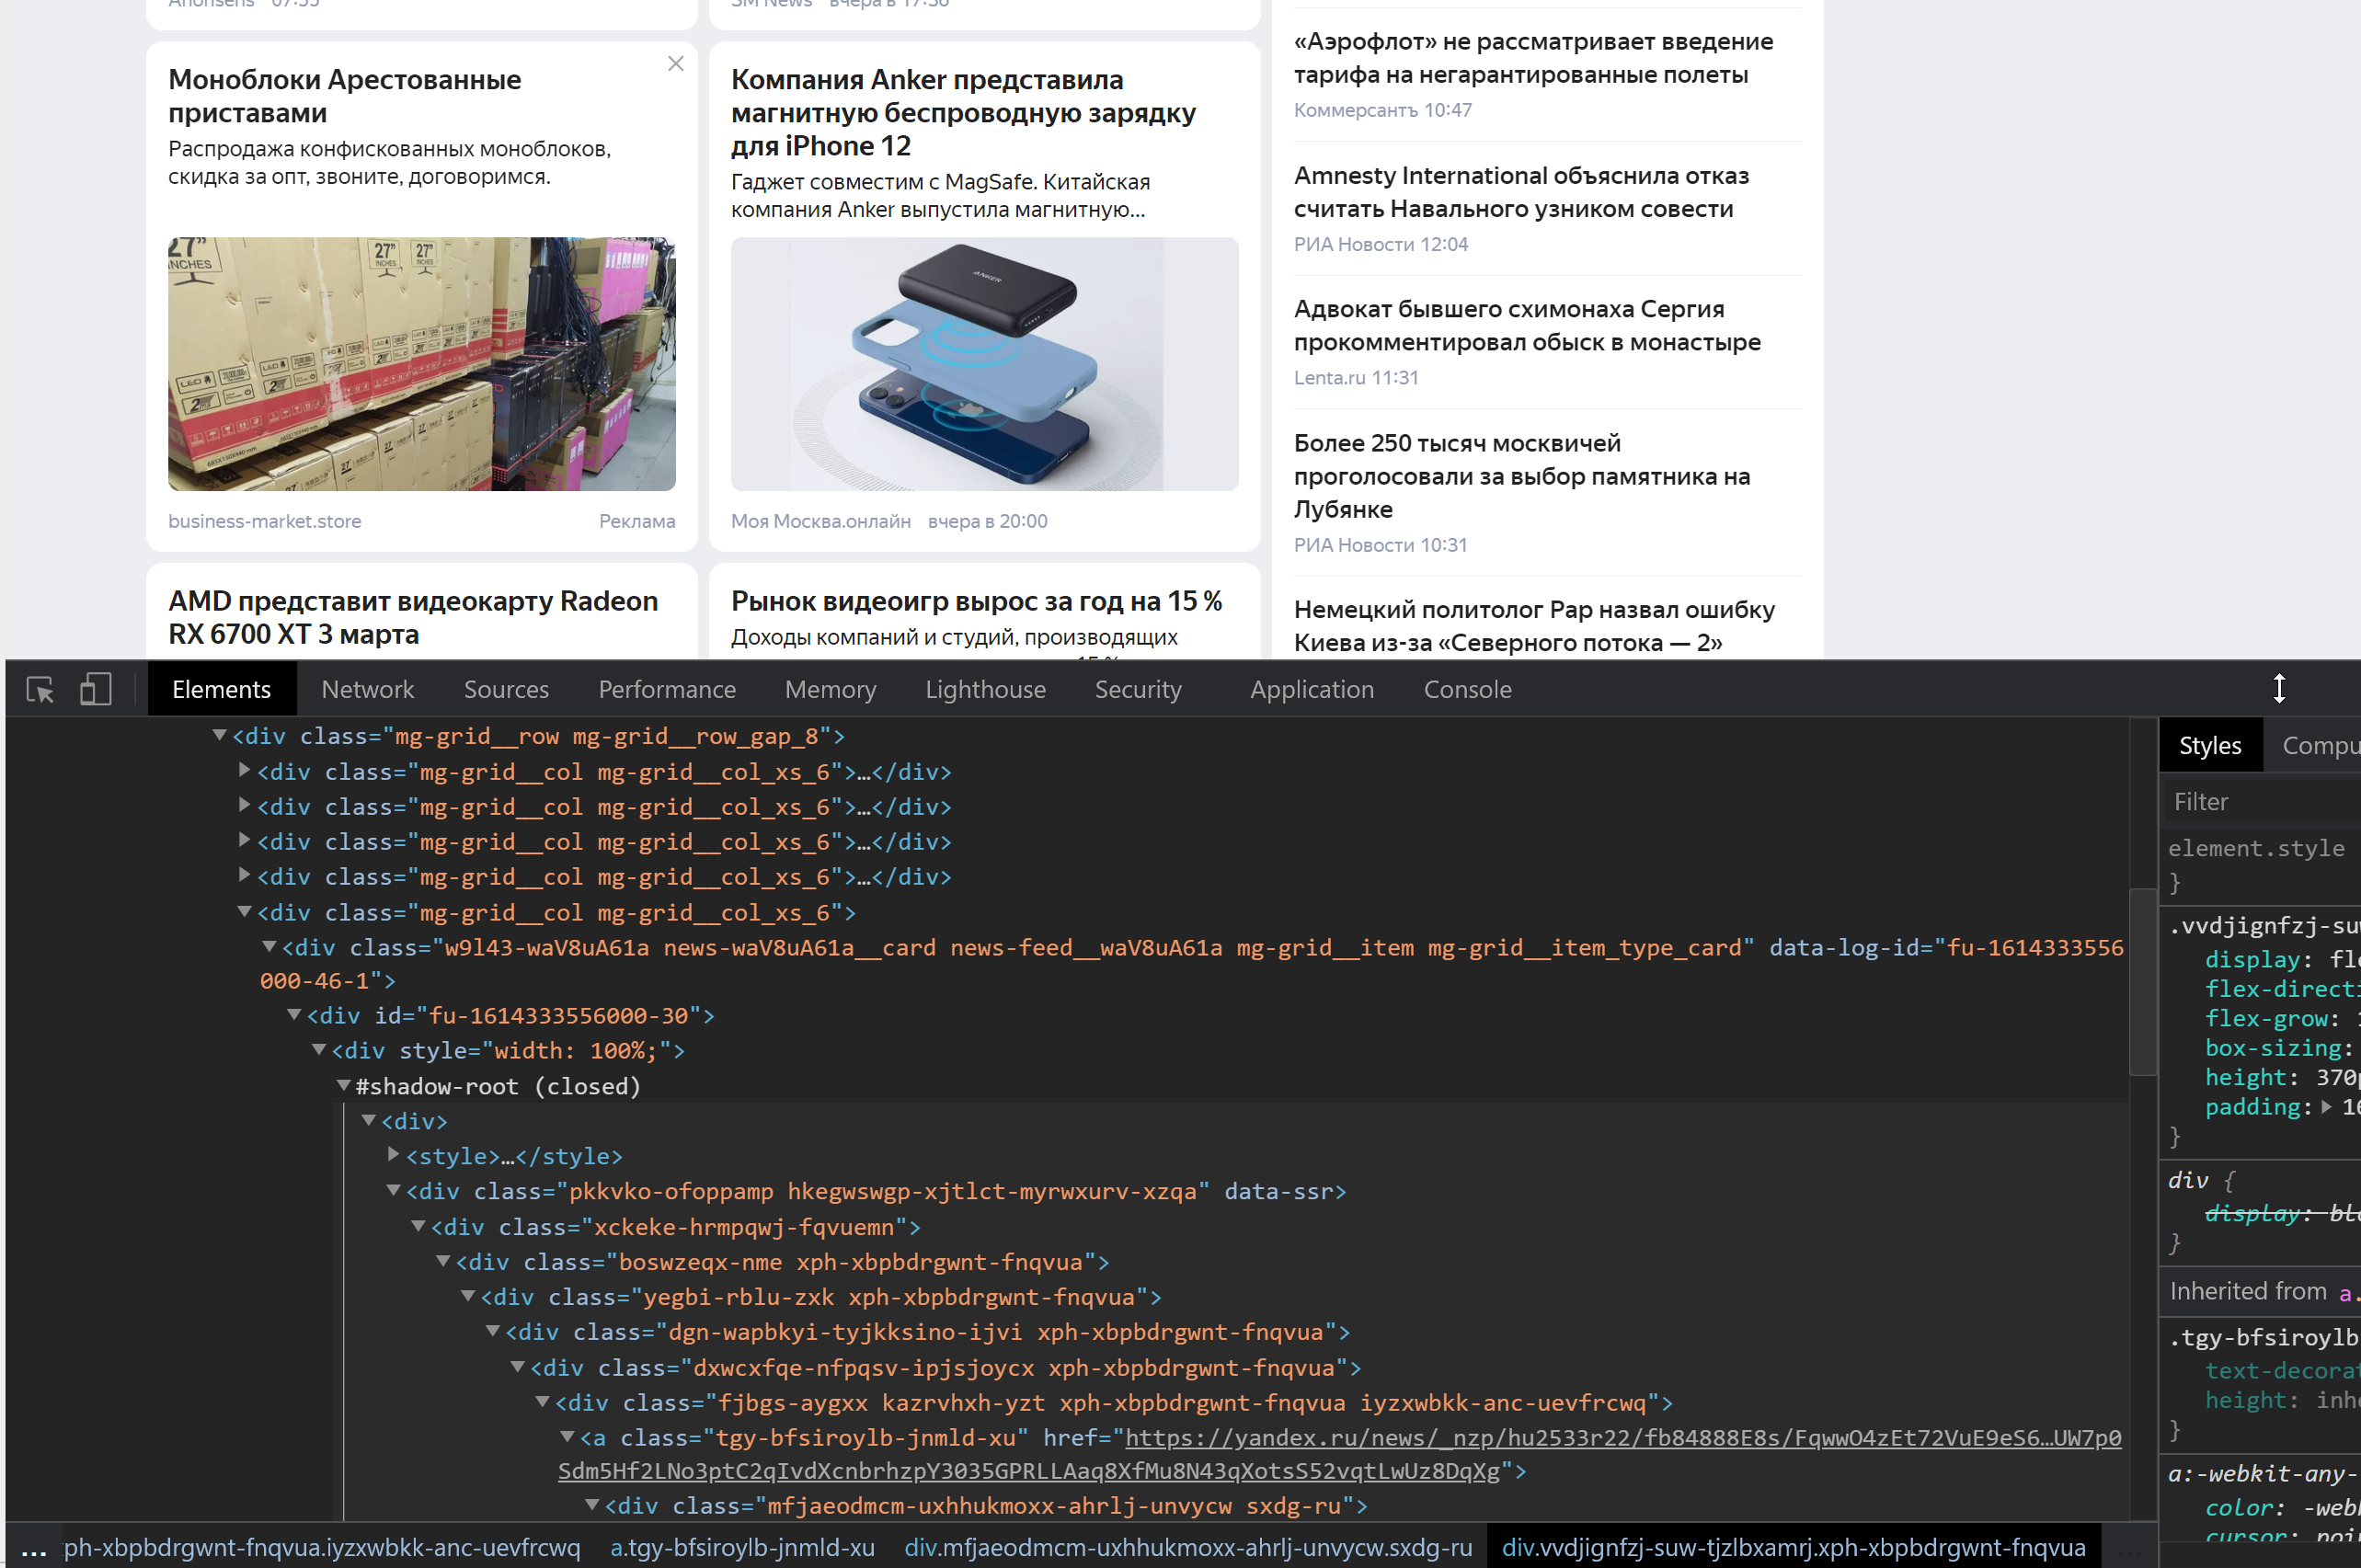This screenshot has height=1568, width=2361.
Task: Collapse the #shadow-root (closed) node
Action: click(344, 1086)
